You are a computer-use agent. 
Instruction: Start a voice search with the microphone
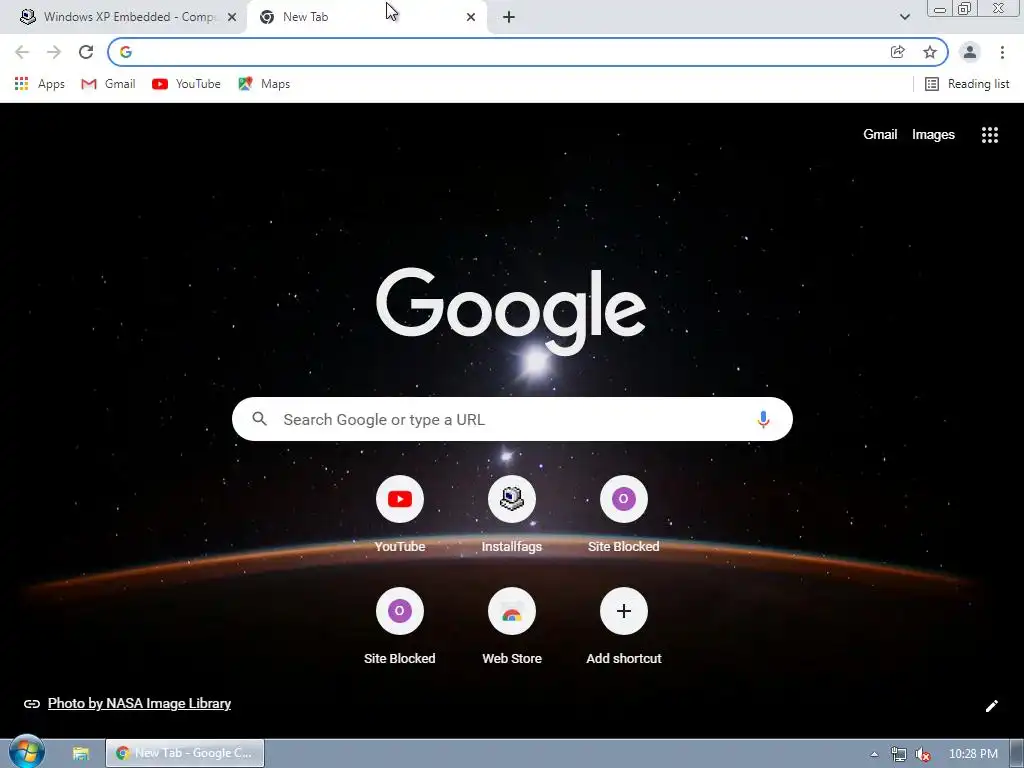tap(763, 419)
